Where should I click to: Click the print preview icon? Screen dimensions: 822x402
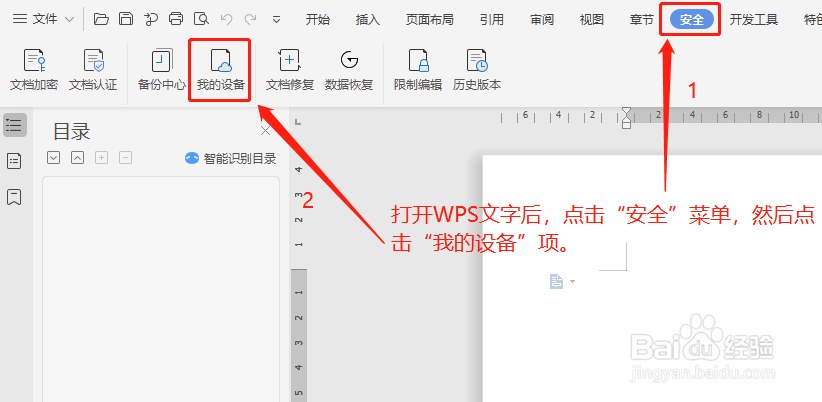pyautogui.click(x=201, y=19)
